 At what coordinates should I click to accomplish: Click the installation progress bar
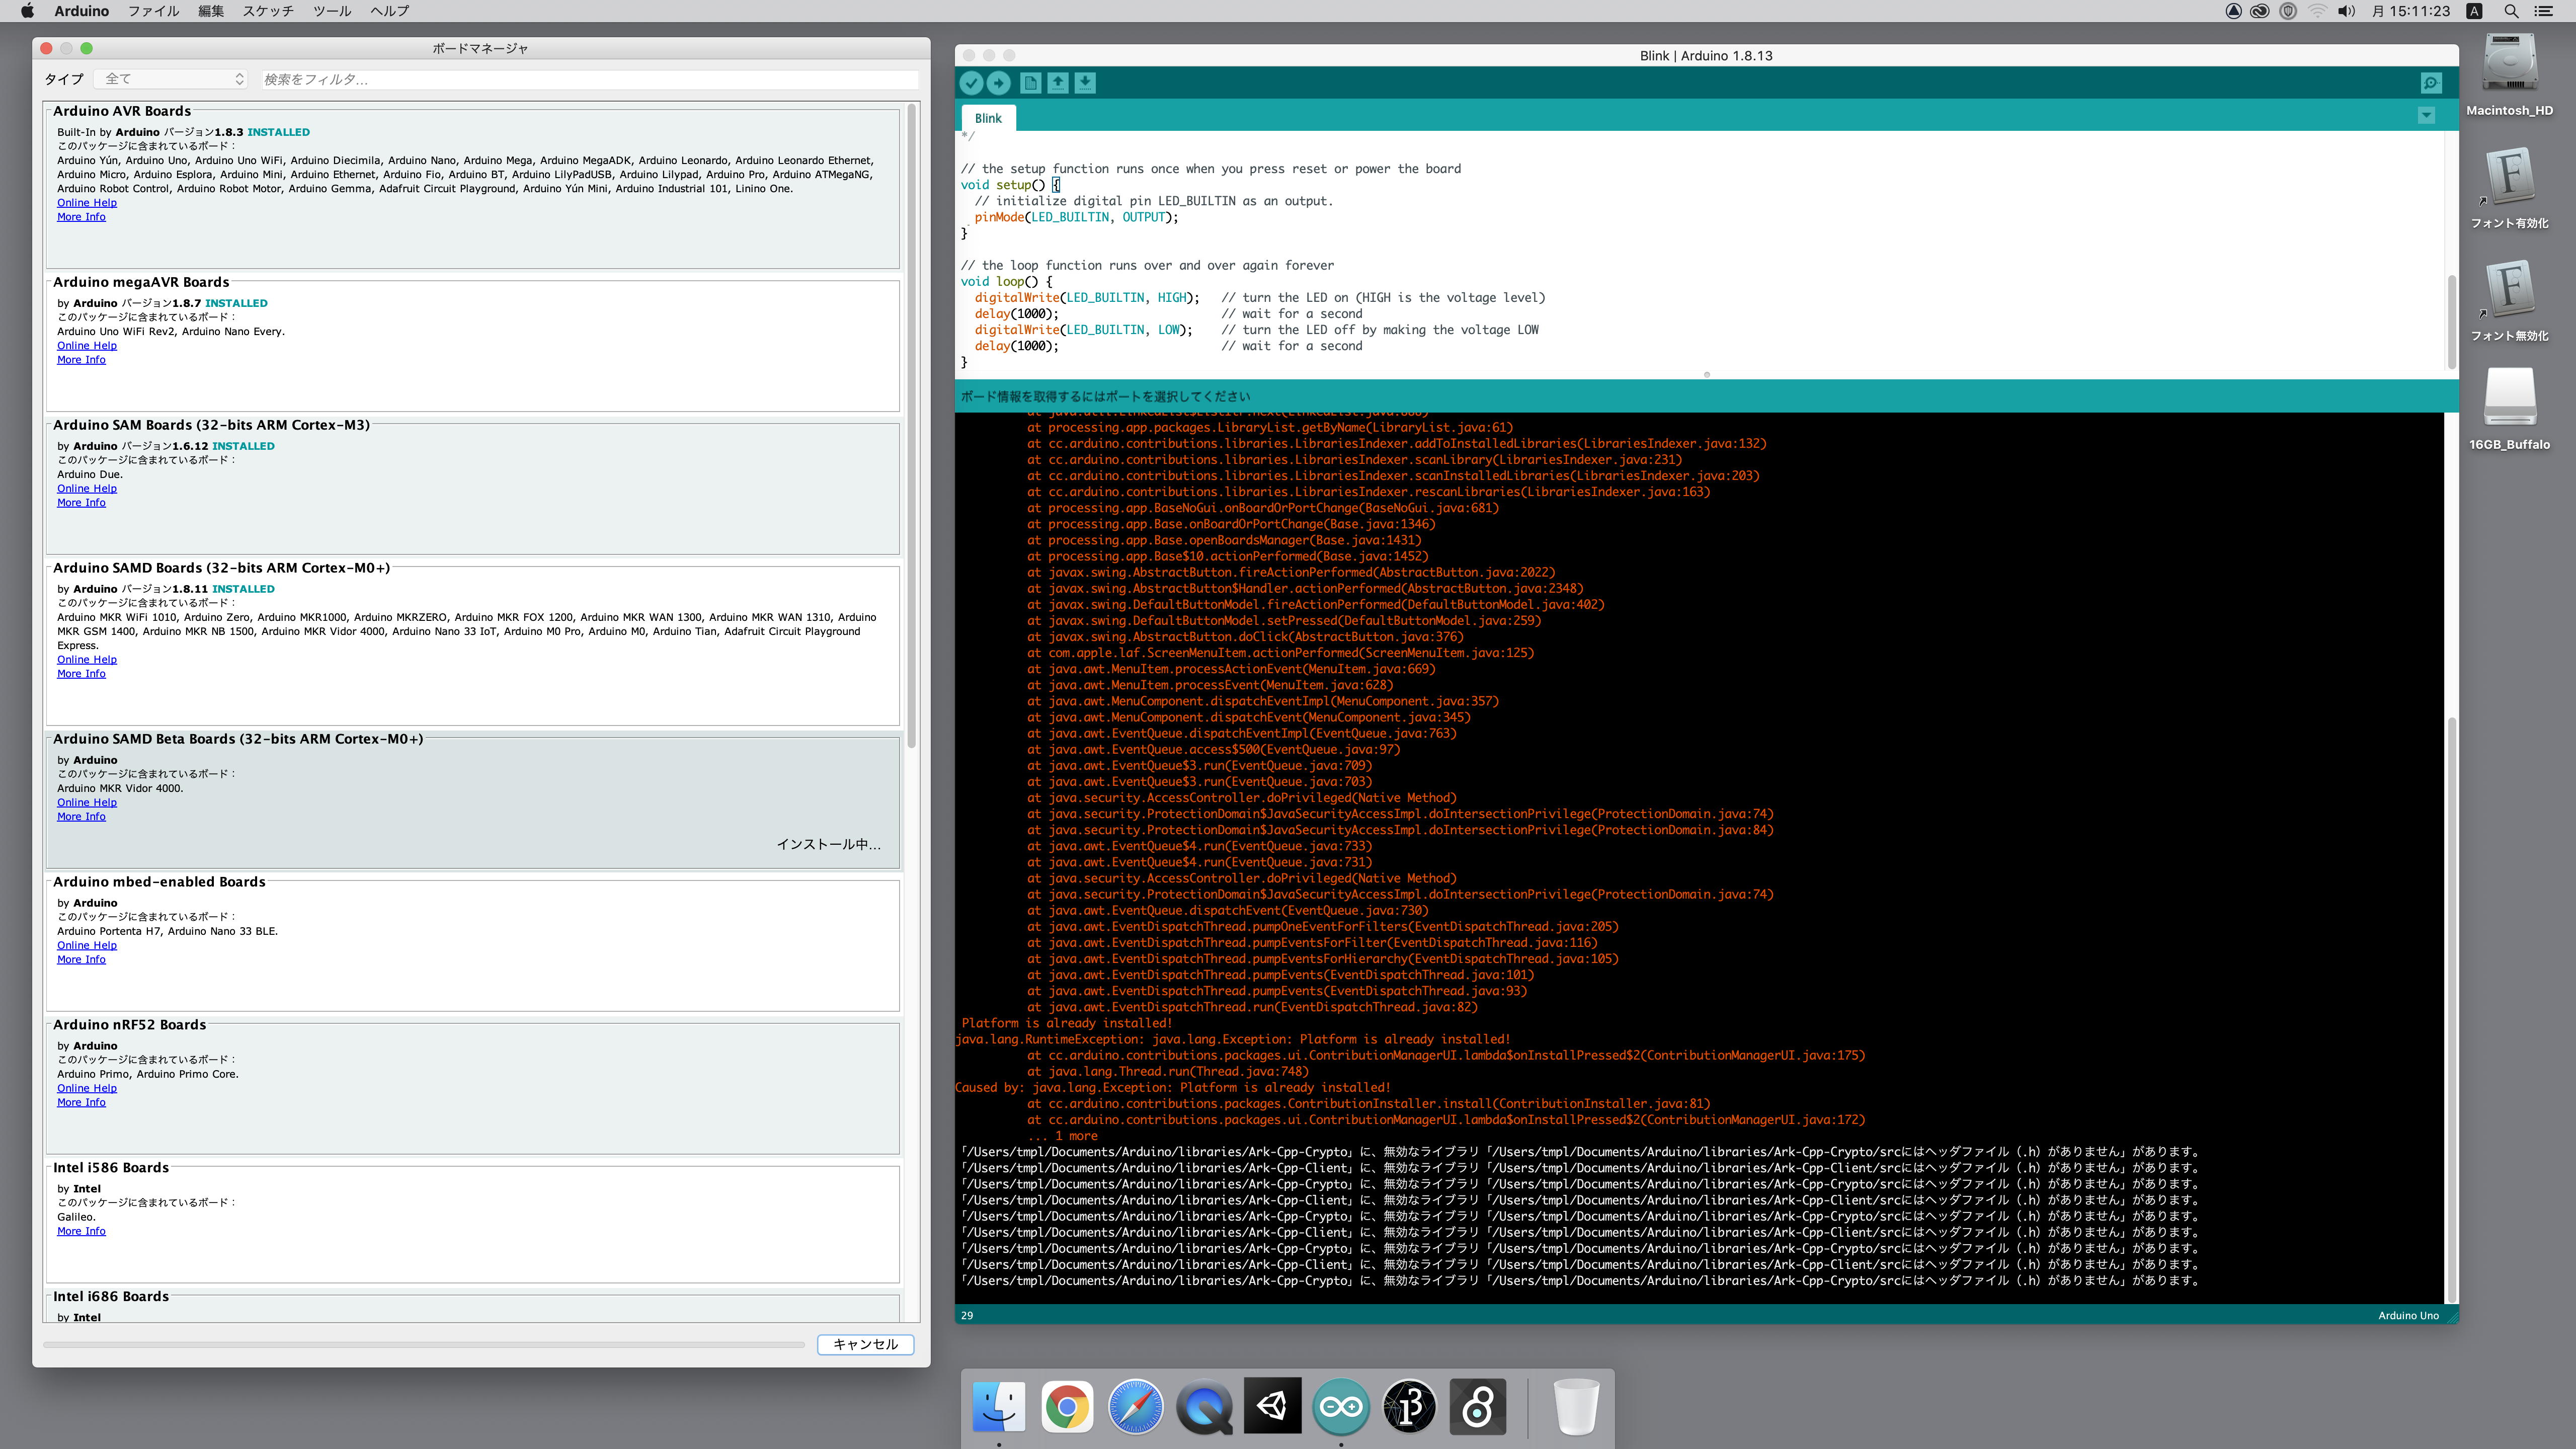(x=424, y=1345)
